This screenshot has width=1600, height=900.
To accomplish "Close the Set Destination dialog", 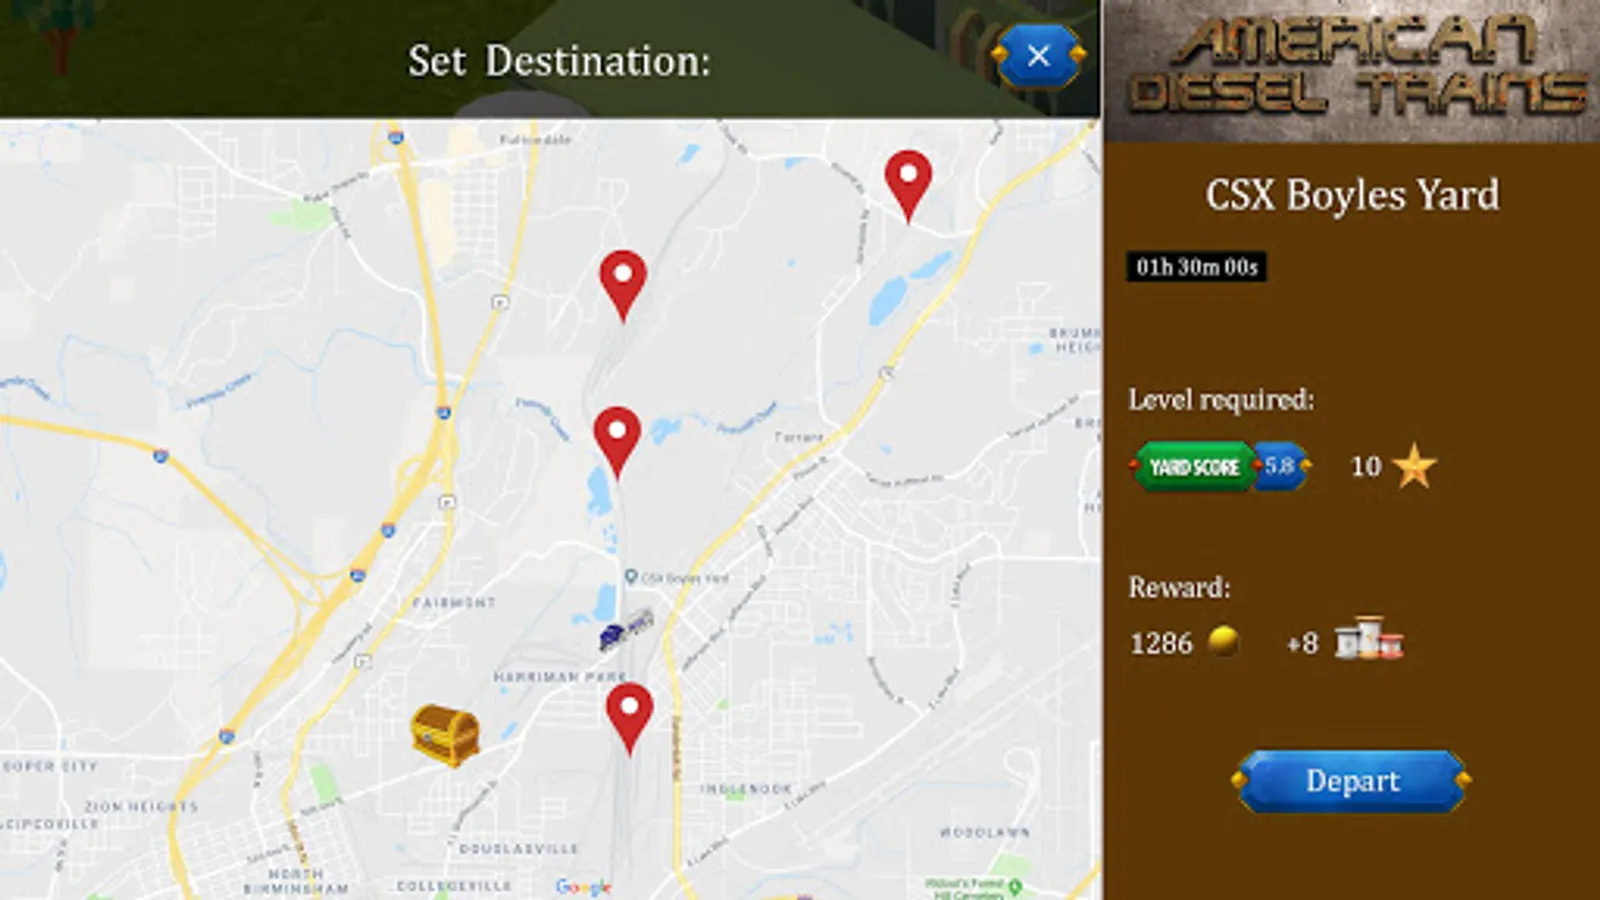I will click(1038, 56).
